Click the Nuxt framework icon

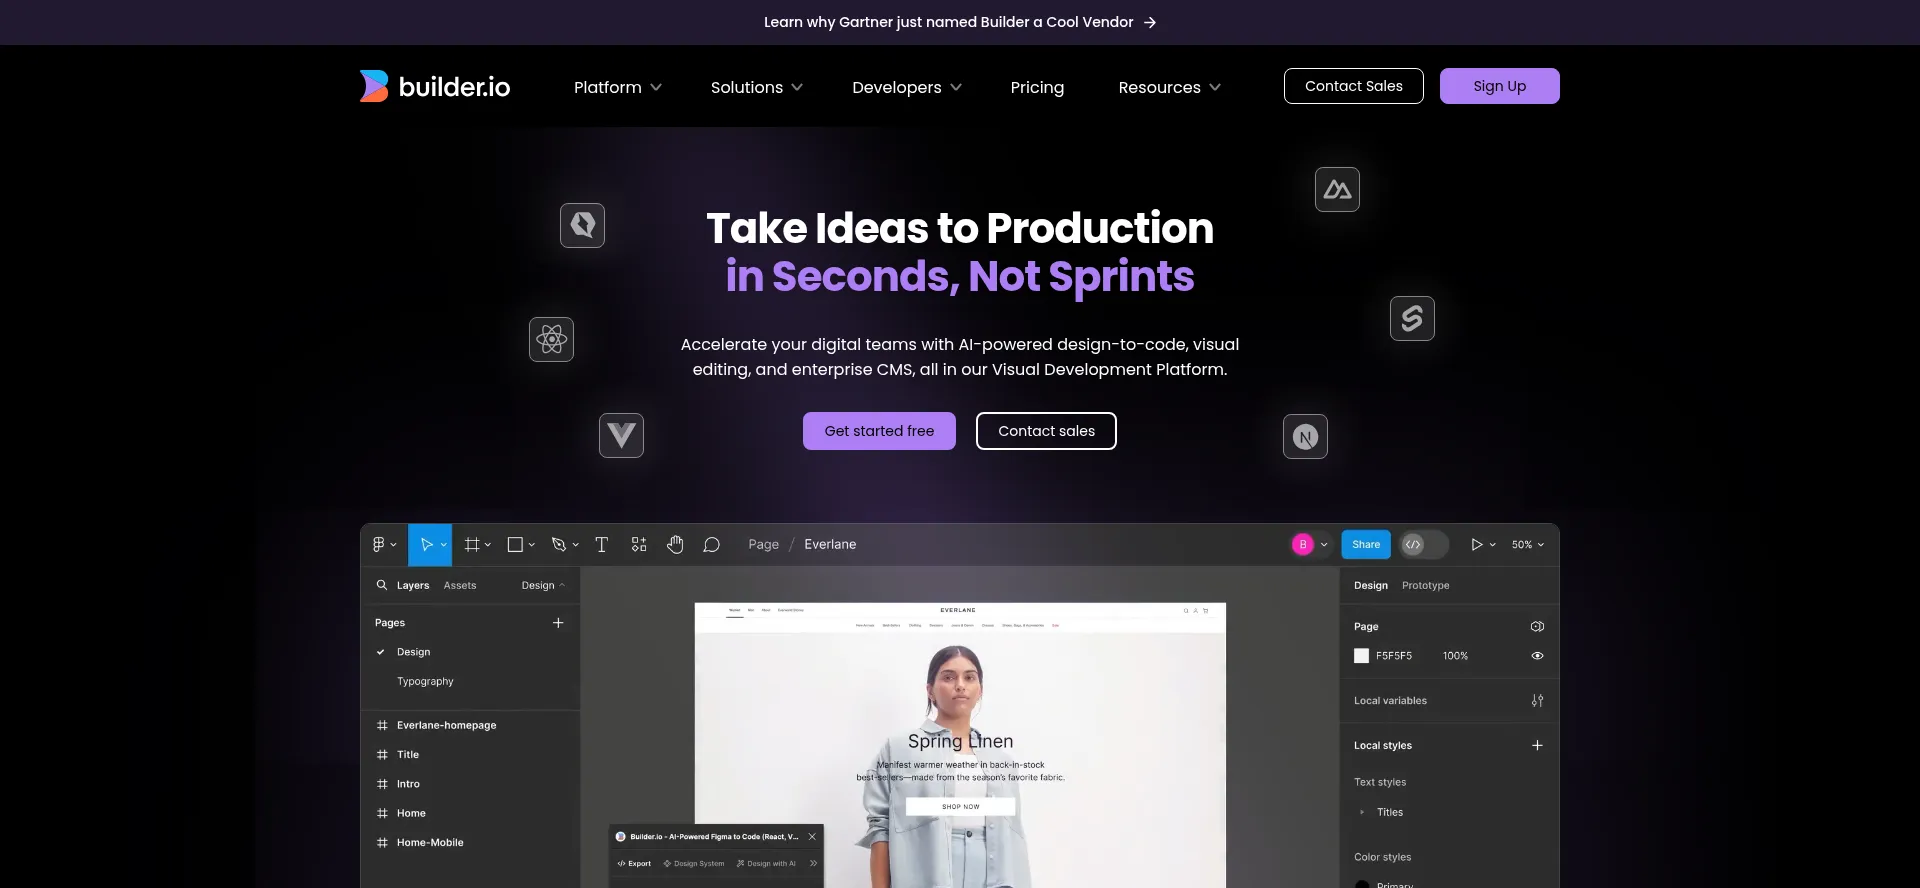(x=1337, y=189)
